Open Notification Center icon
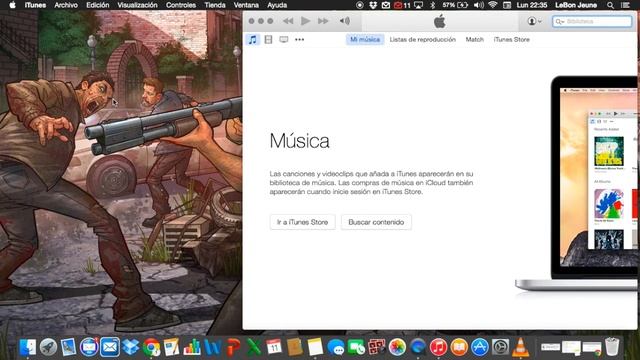 coord(625,5)
